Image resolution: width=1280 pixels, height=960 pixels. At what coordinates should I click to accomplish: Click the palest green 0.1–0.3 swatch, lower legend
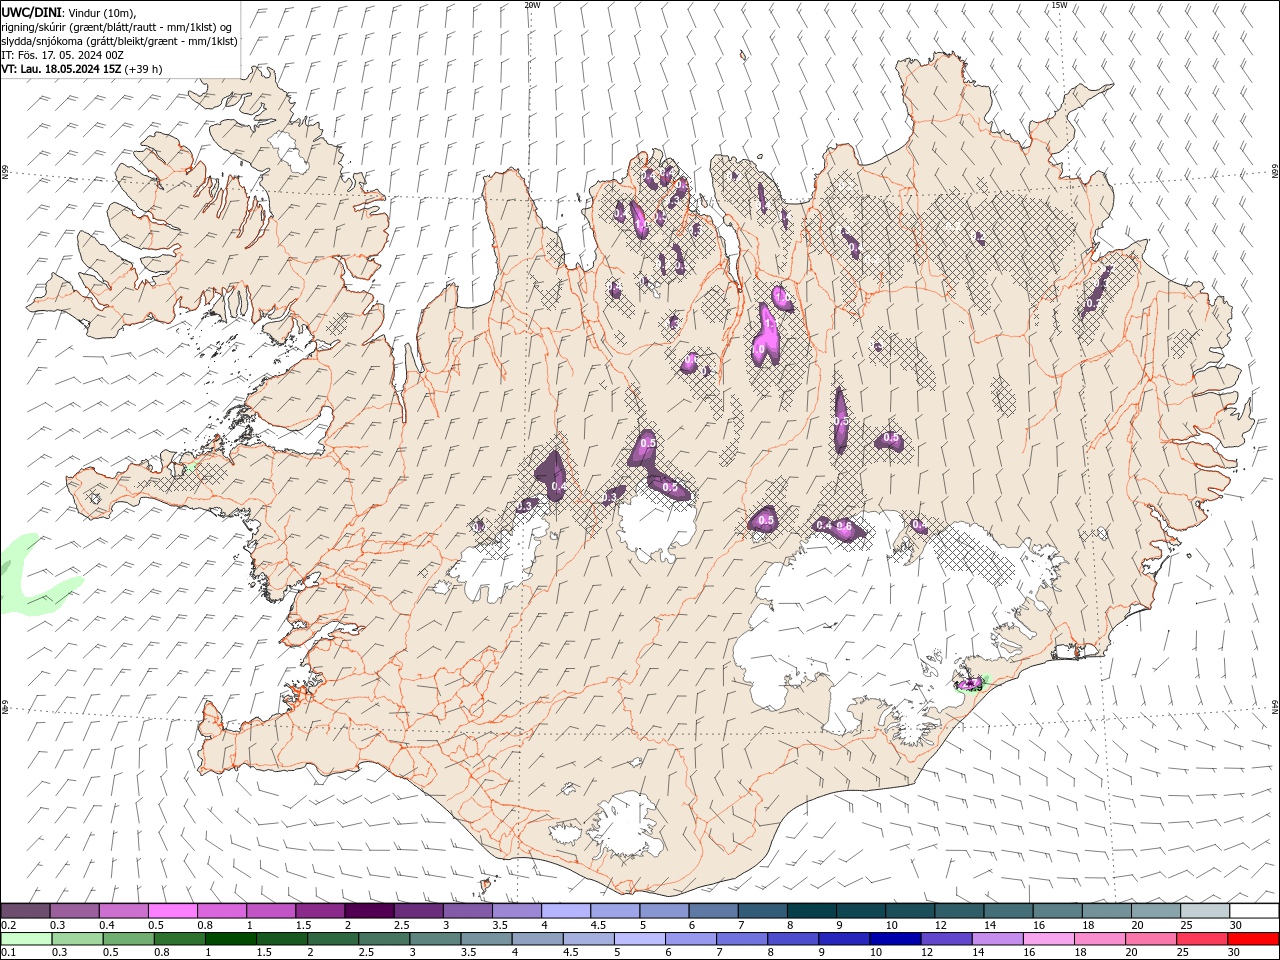(x=26, y=939)
